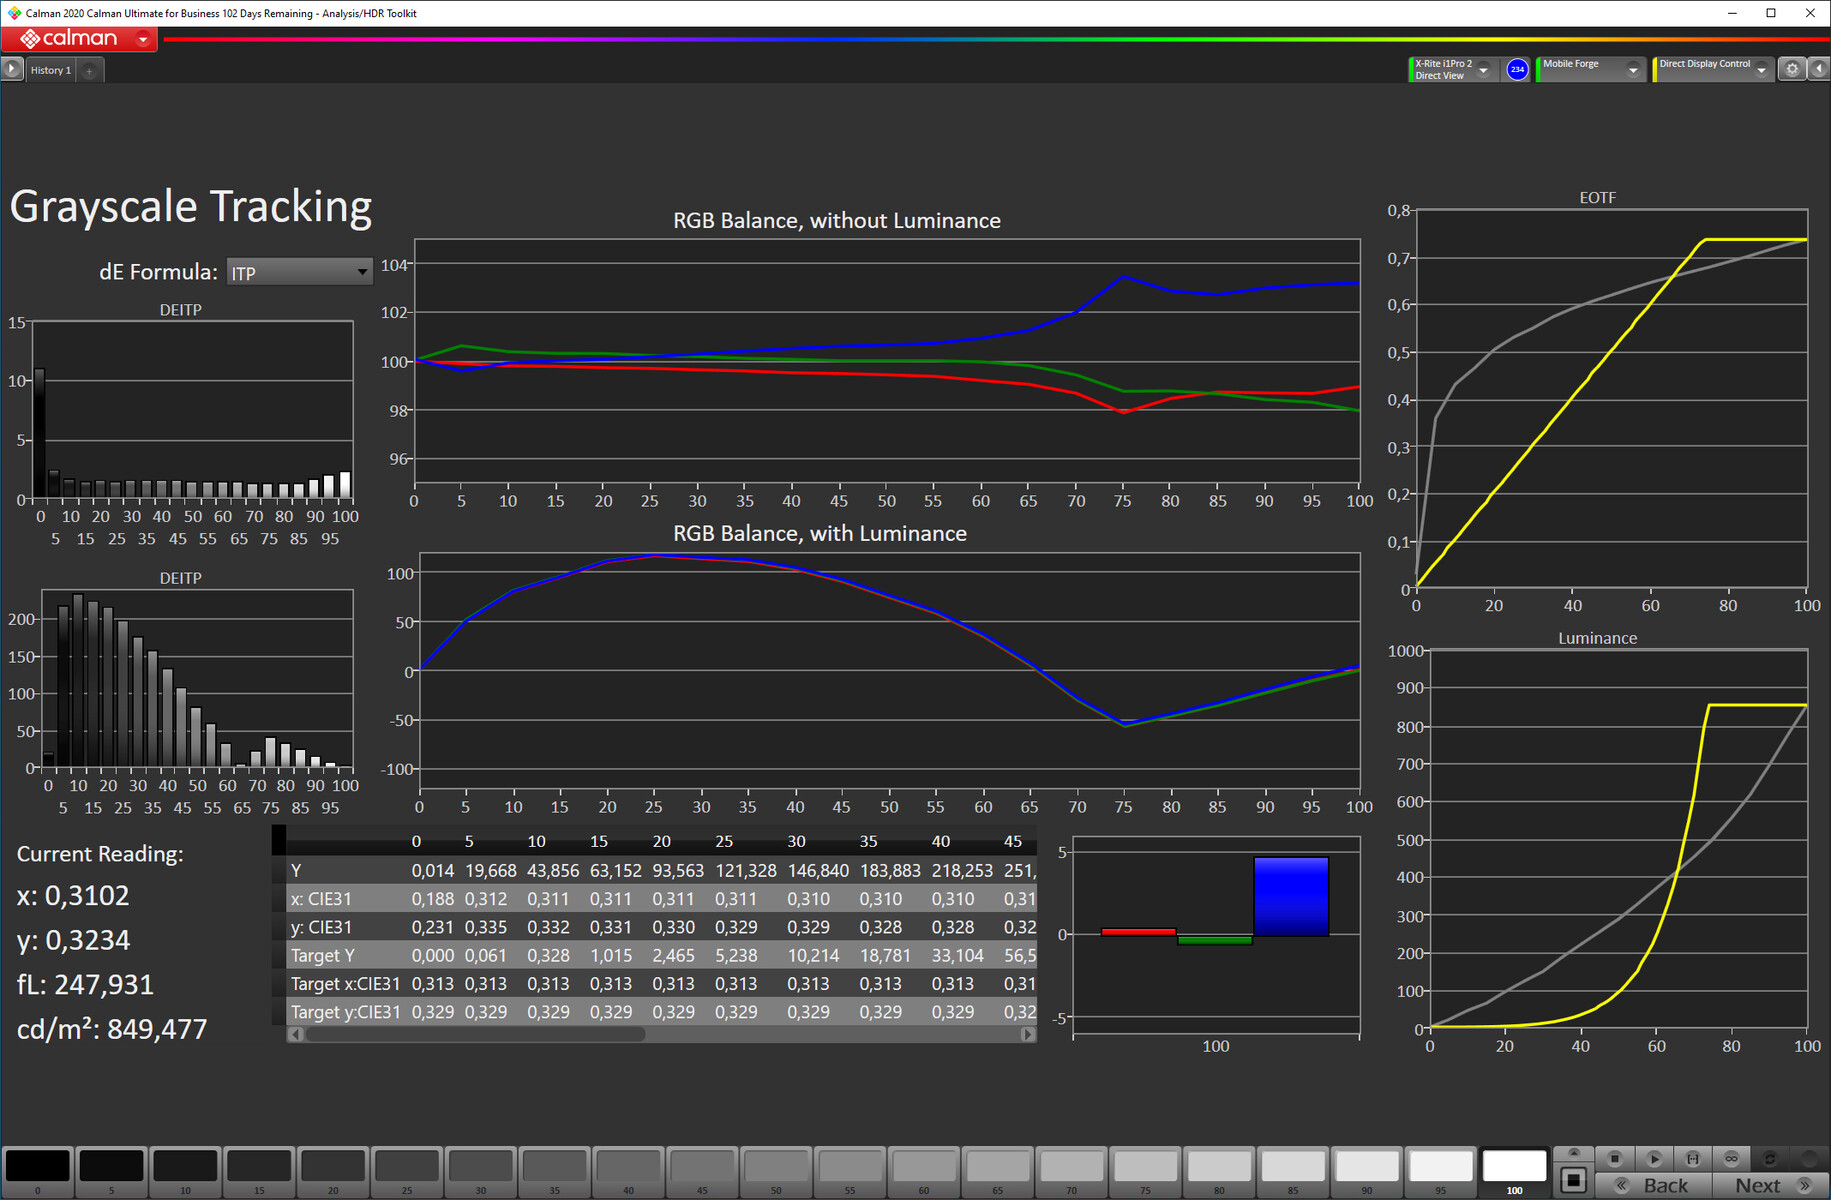Collapse the right panel with the arrow icon
Image resolution: width=1831 pixels, height=1200 pixels.
1819,69
